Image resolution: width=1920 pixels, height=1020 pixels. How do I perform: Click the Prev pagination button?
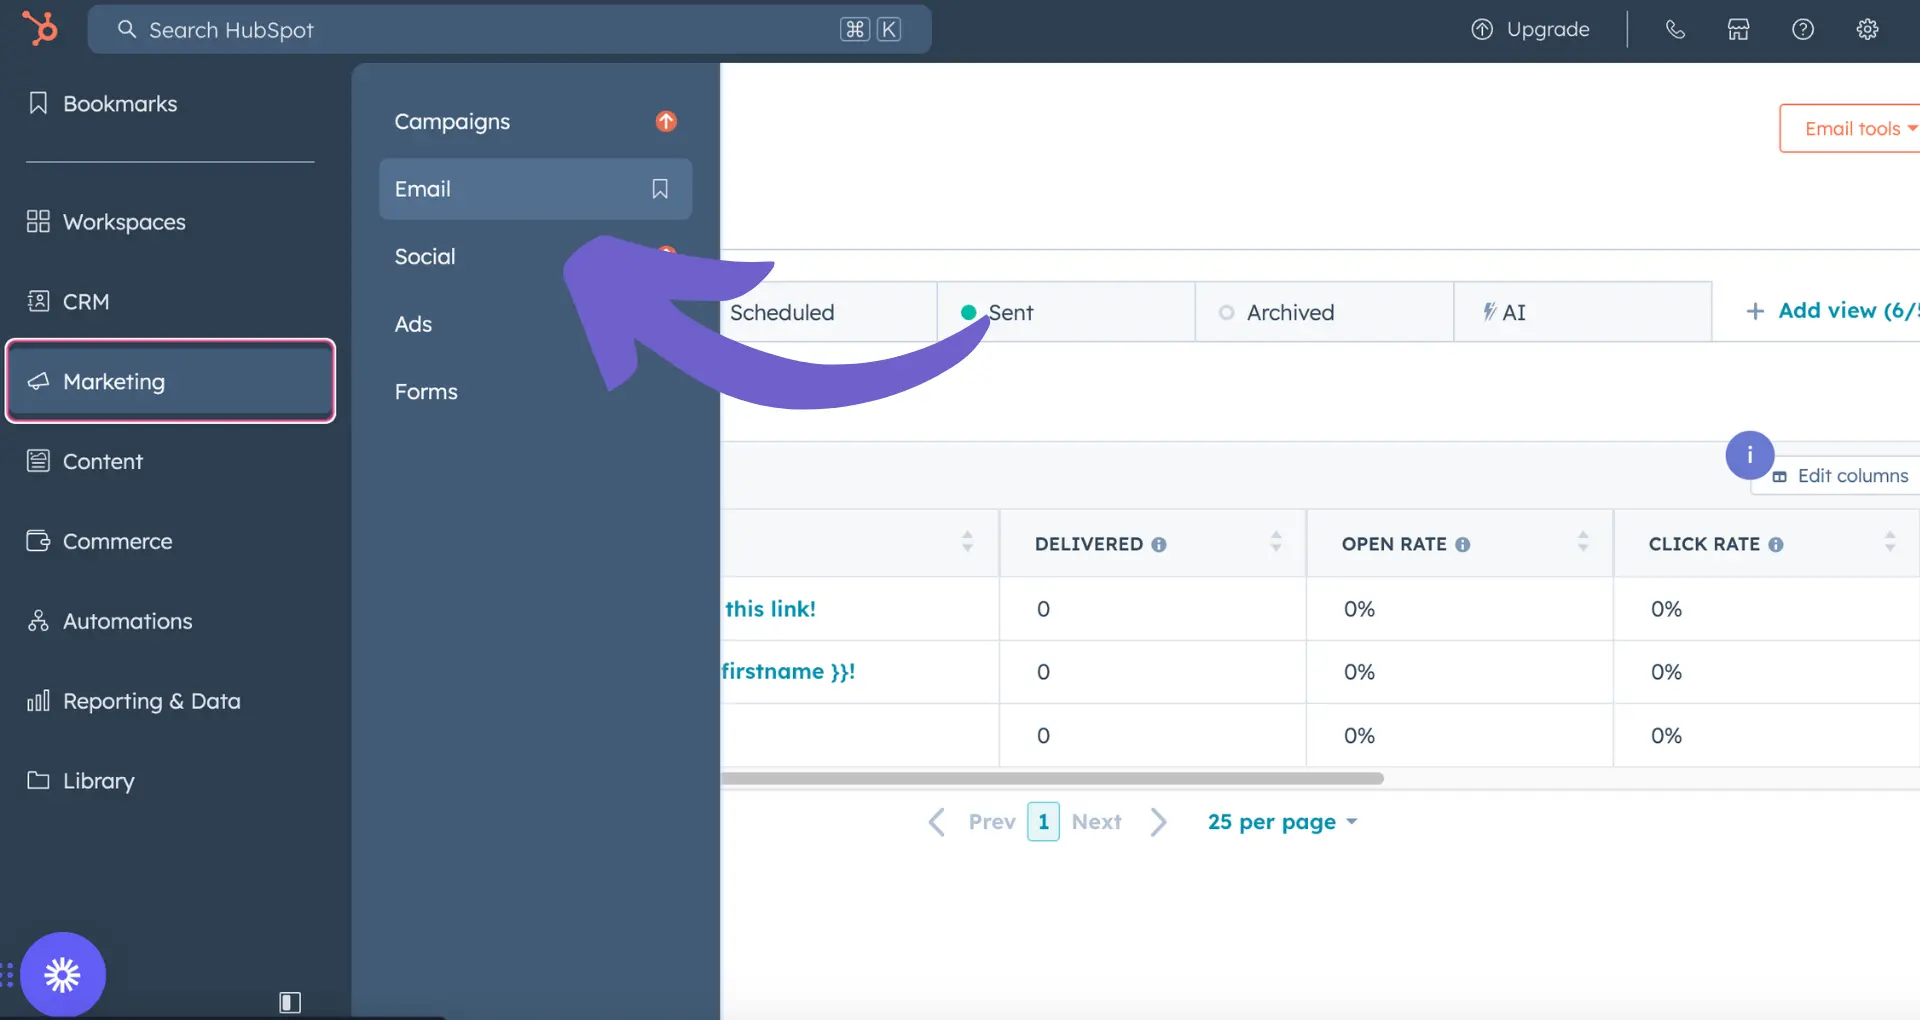pos(992,822)
